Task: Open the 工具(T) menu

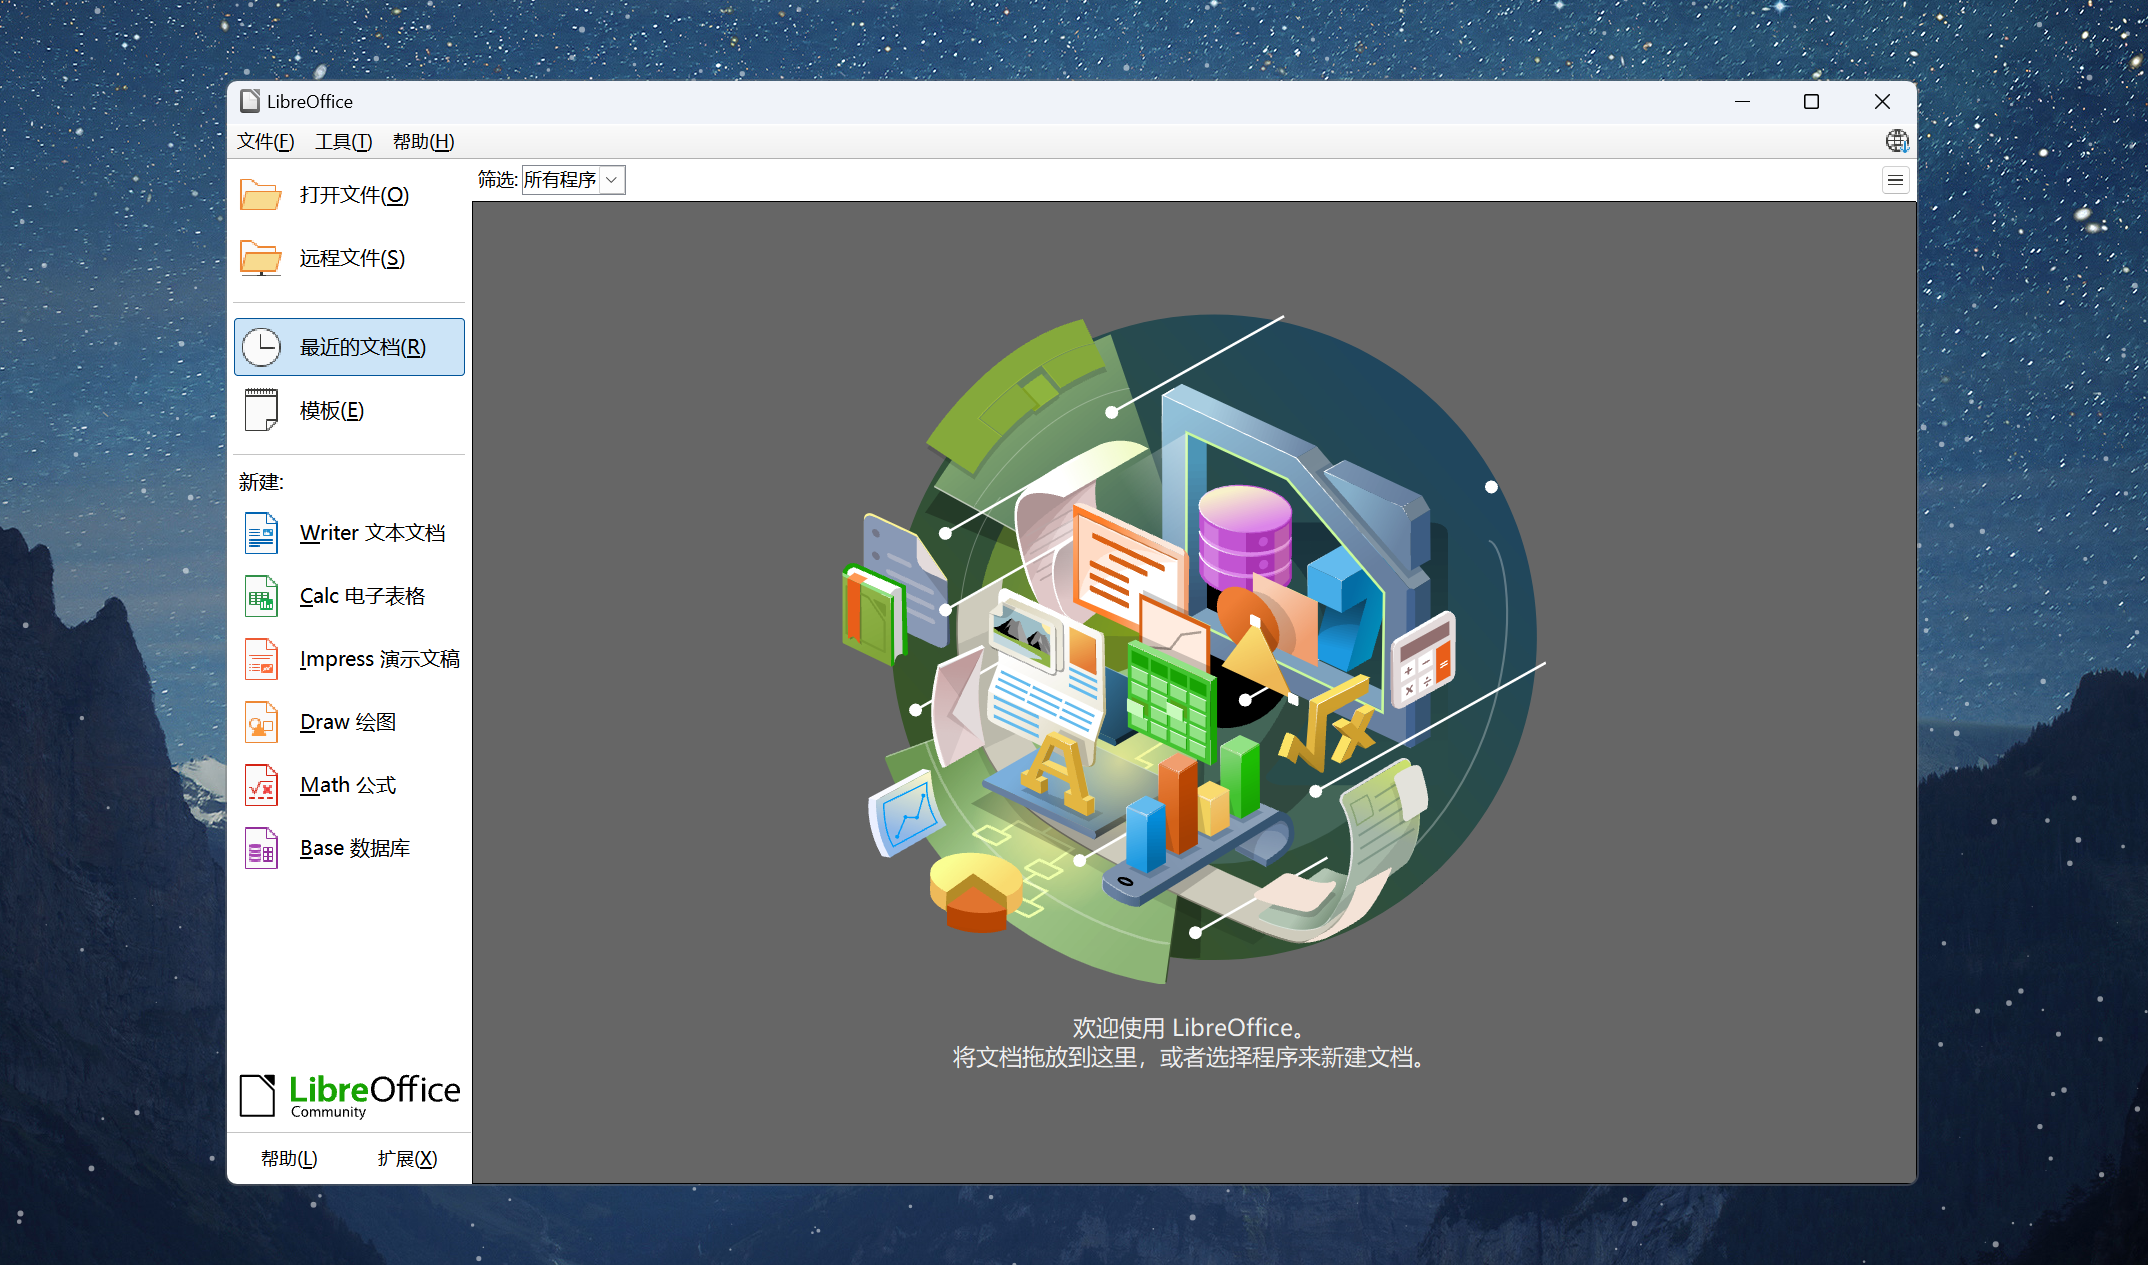Action: pyautogui.click(x=343, y=141)
